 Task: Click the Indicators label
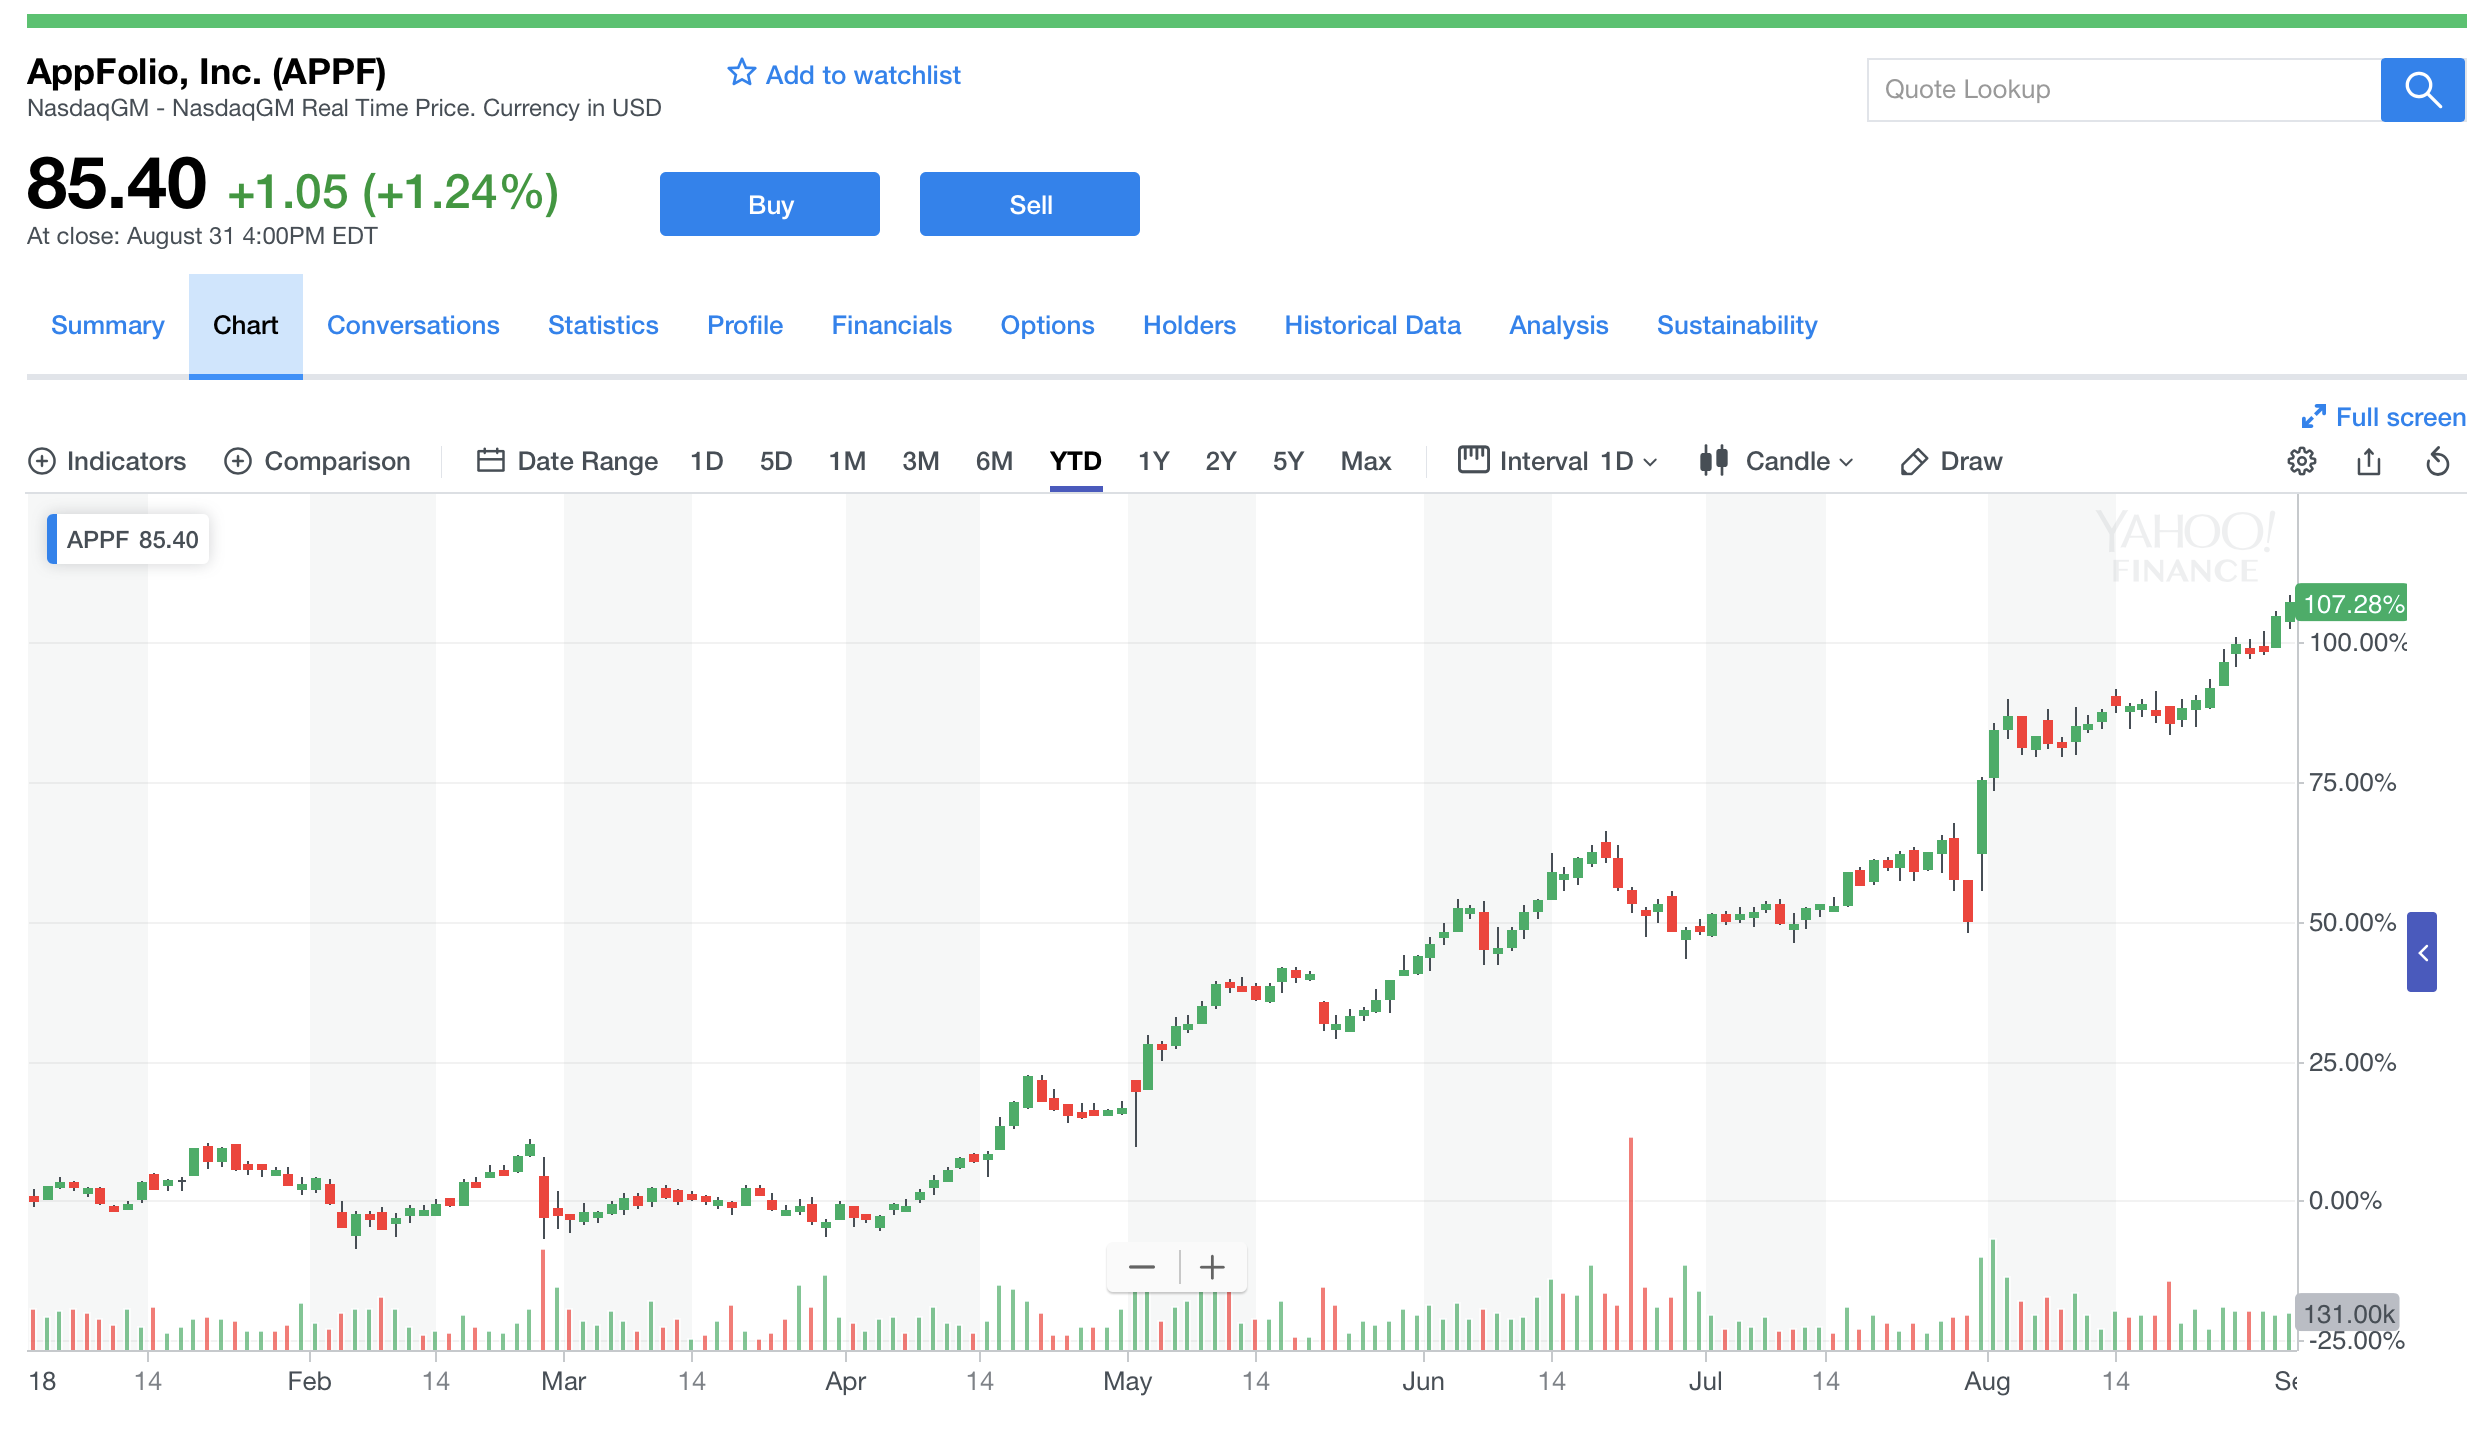pos(126,461)
